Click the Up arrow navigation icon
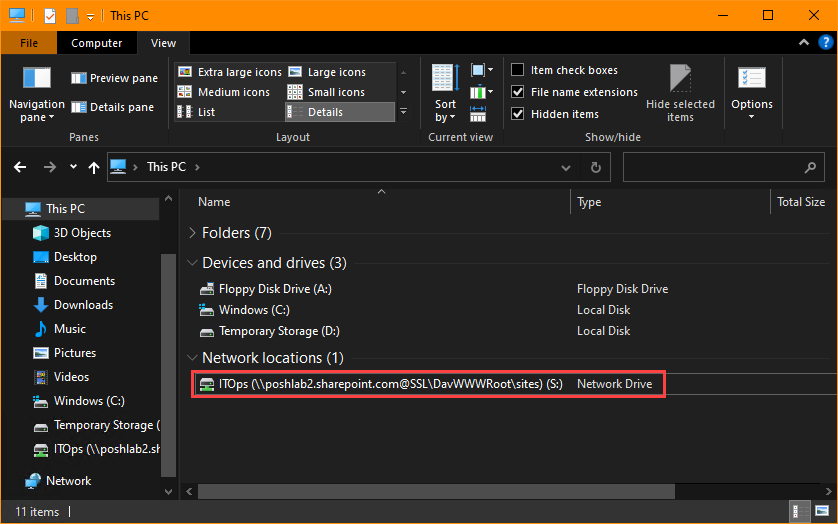 pyautogui.click(x=94, y=168)
